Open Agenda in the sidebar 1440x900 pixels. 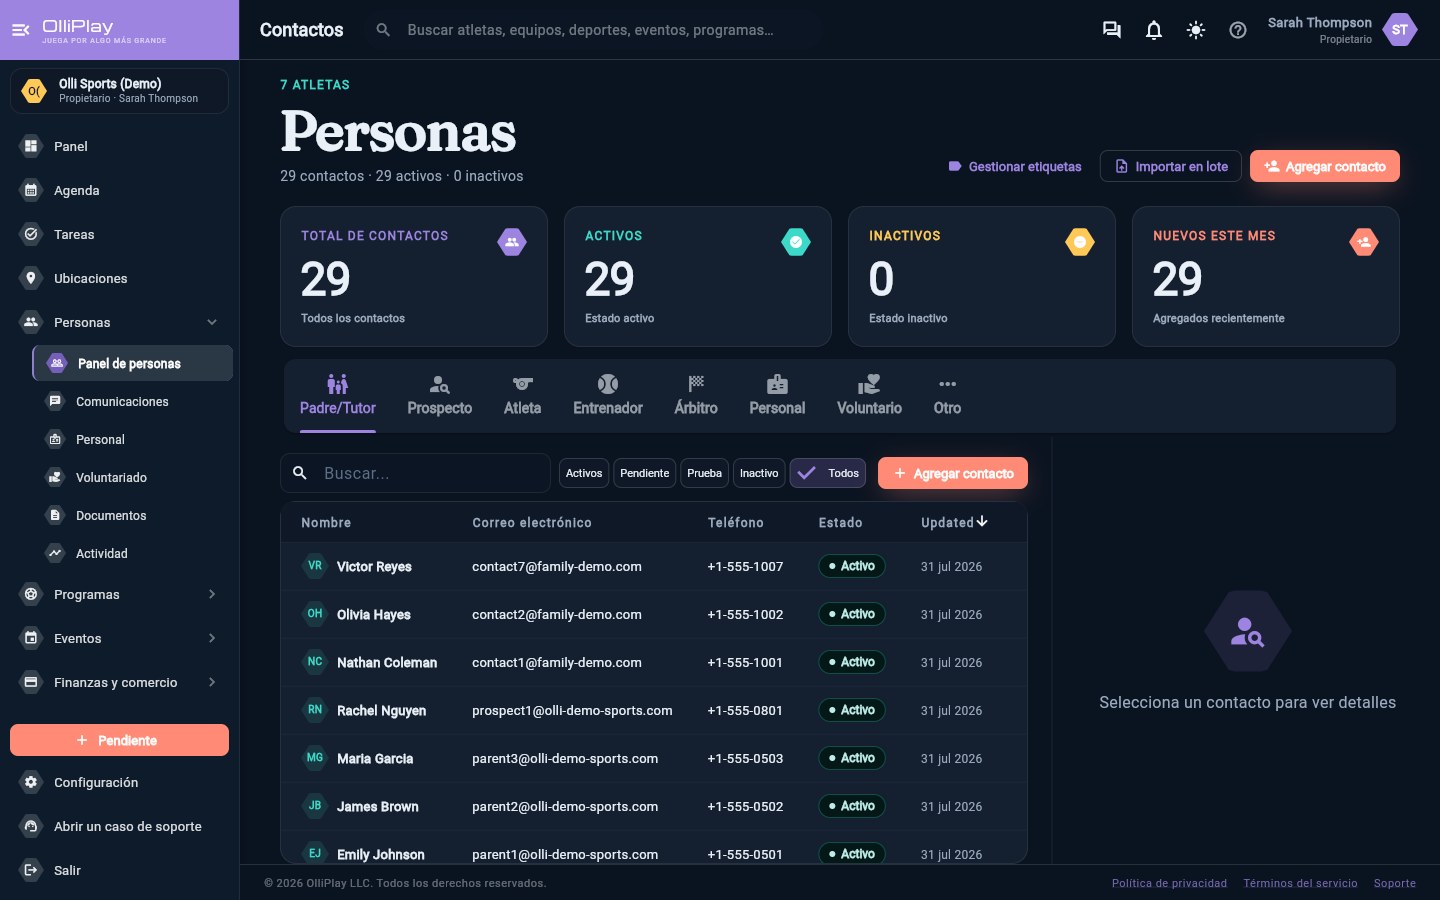[x=119, y=190]
